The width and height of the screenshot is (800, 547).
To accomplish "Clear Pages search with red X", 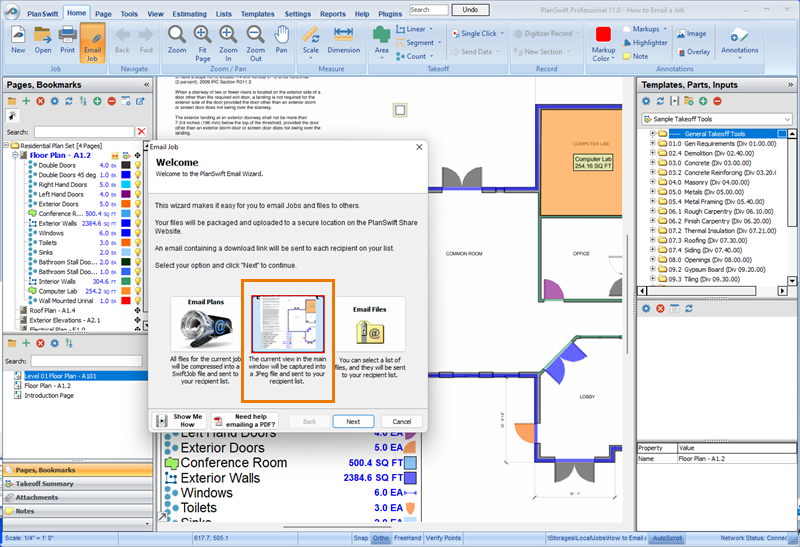I will pyautogui.click(x=142, y=132).
